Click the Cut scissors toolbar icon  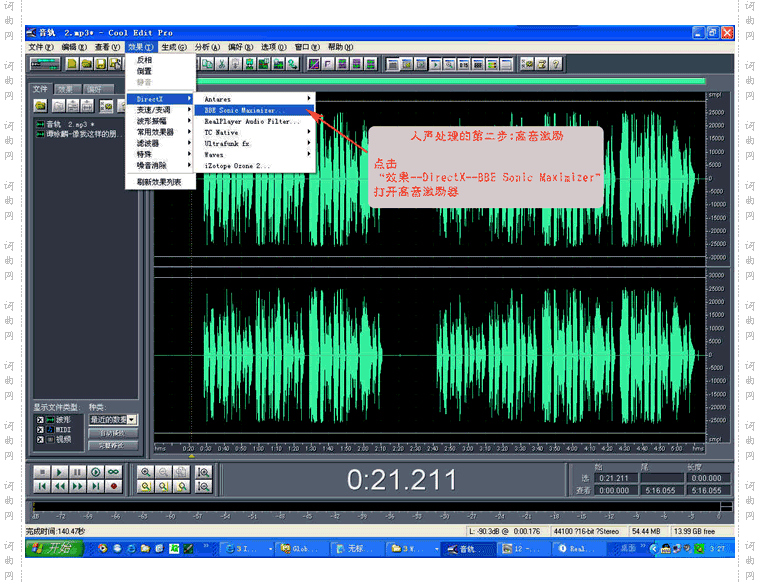pos(222,64)
